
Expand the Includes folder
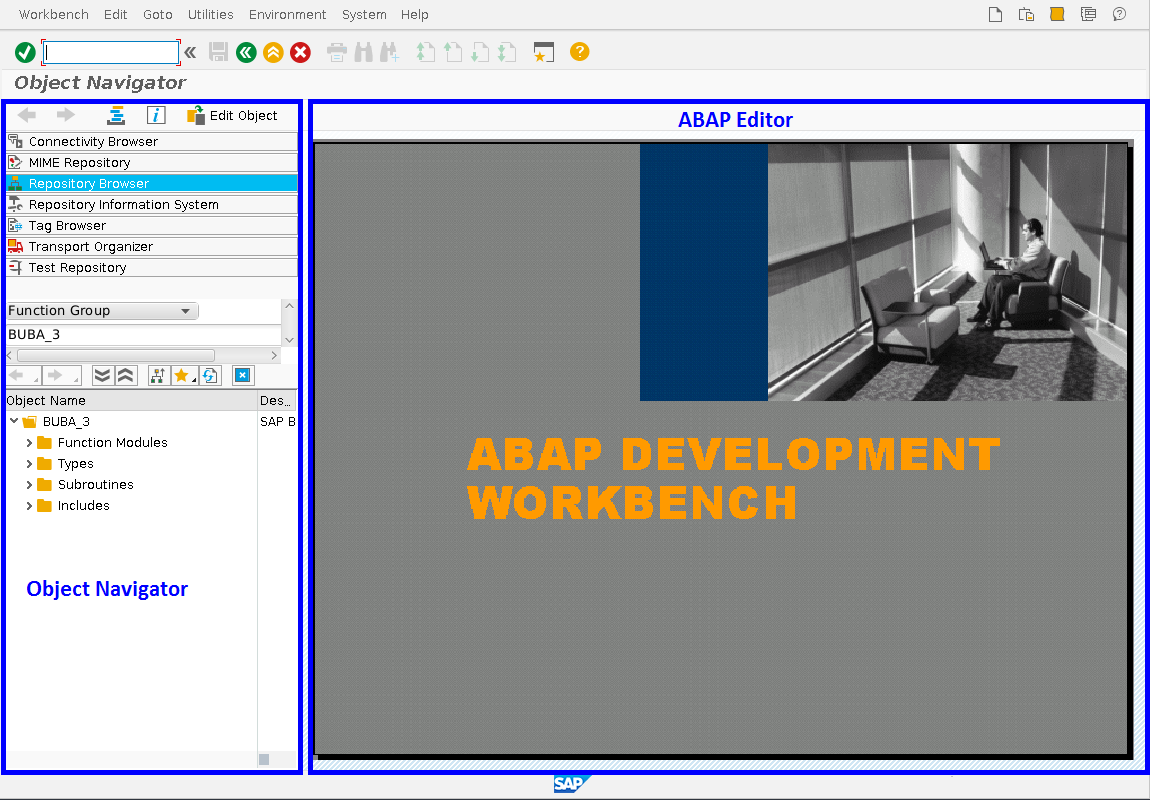29,506
